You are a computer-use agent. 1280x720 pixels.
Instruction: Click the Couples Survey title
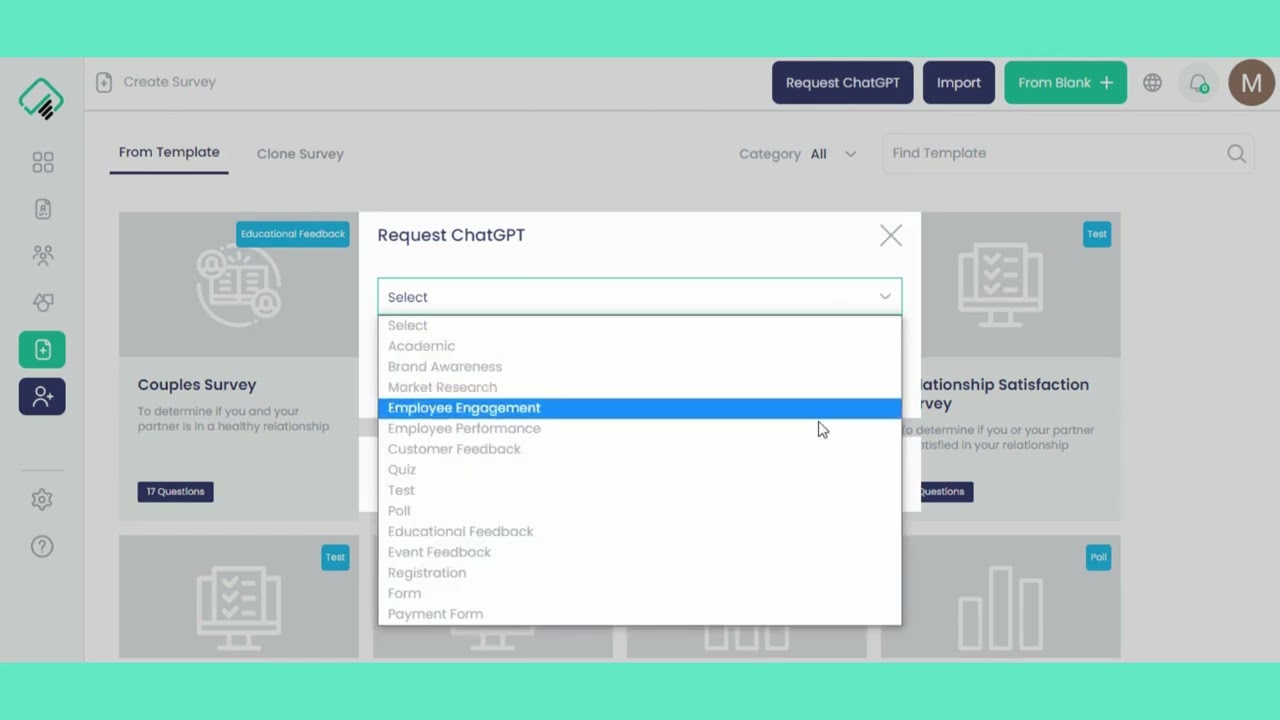197,385
